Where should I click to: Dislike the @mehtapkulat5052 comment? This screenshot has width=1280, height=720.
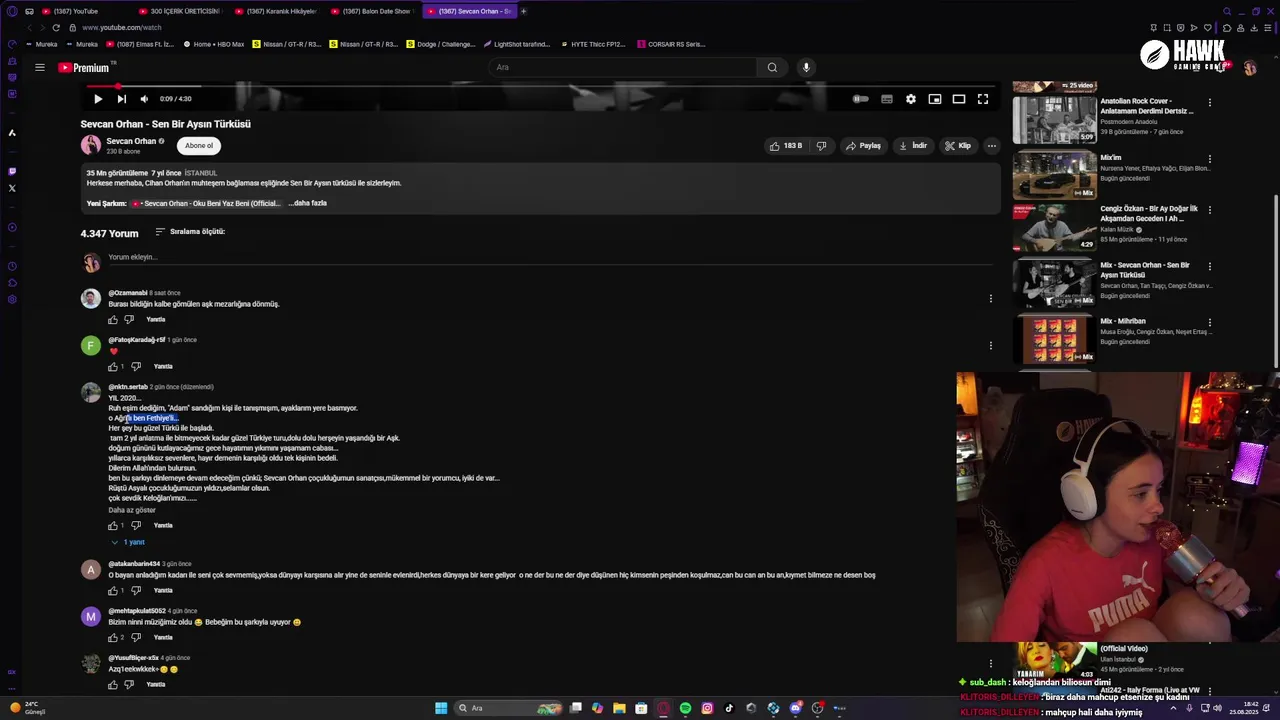(137, 638)
